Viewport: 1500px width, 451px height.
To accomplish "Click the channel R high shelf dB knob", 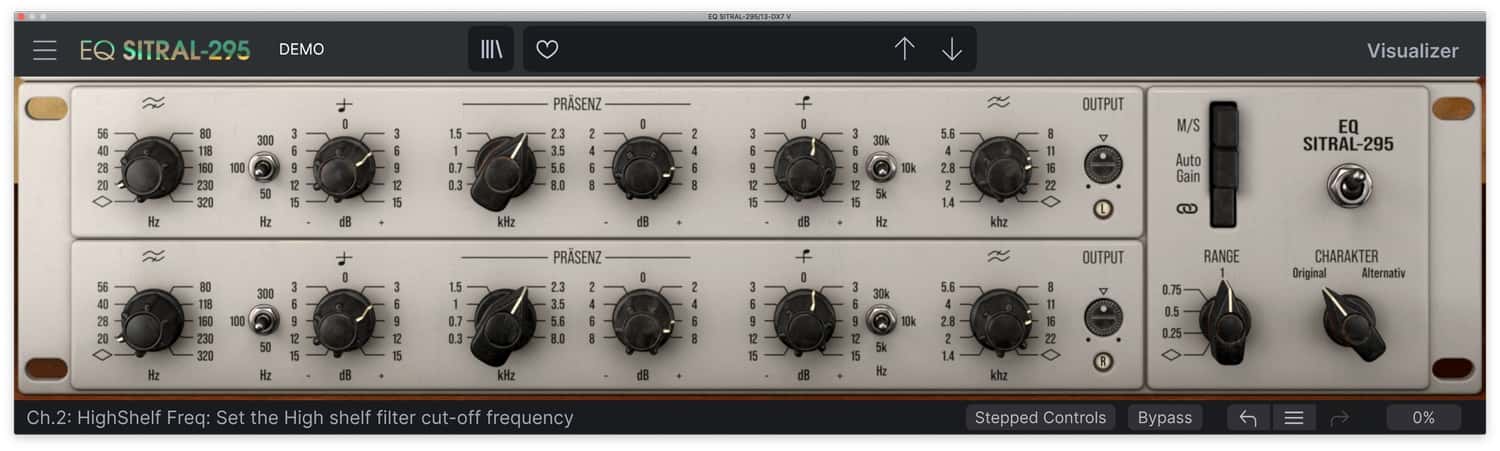I will coord(804,320).
